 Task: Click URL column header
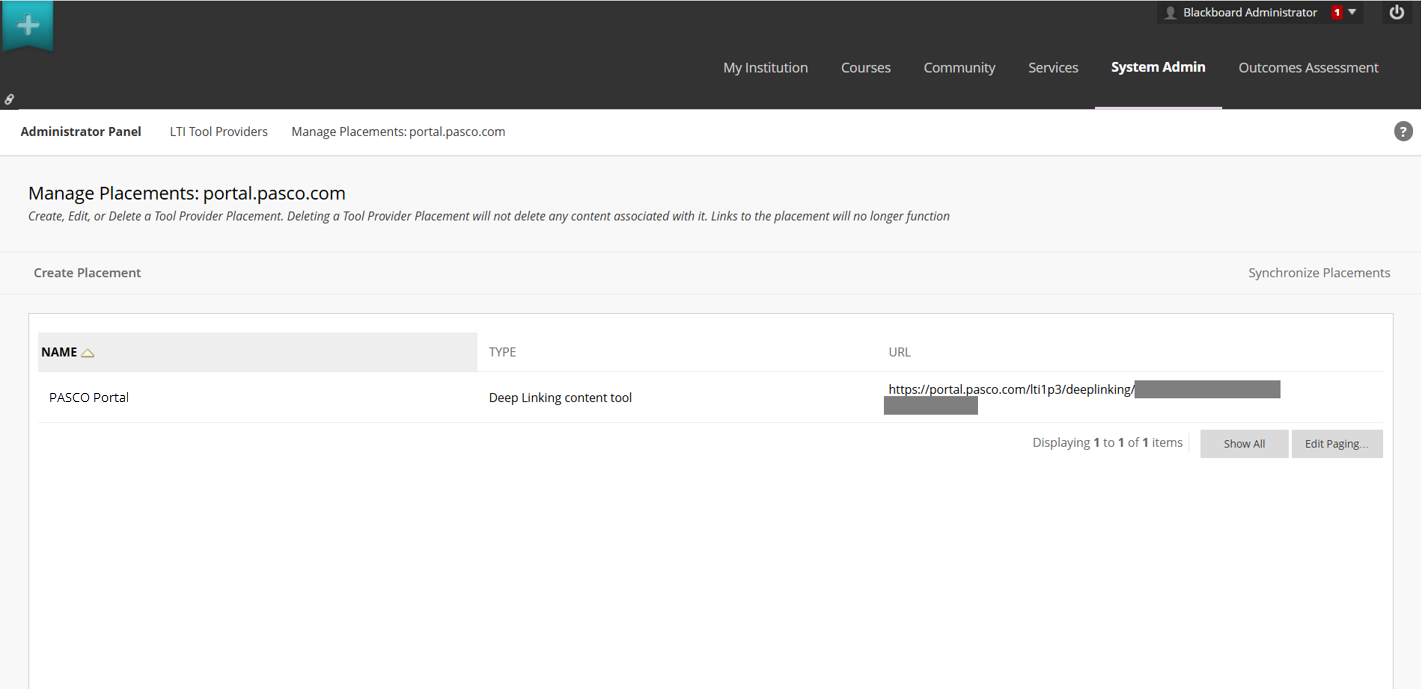pos(899,352)
